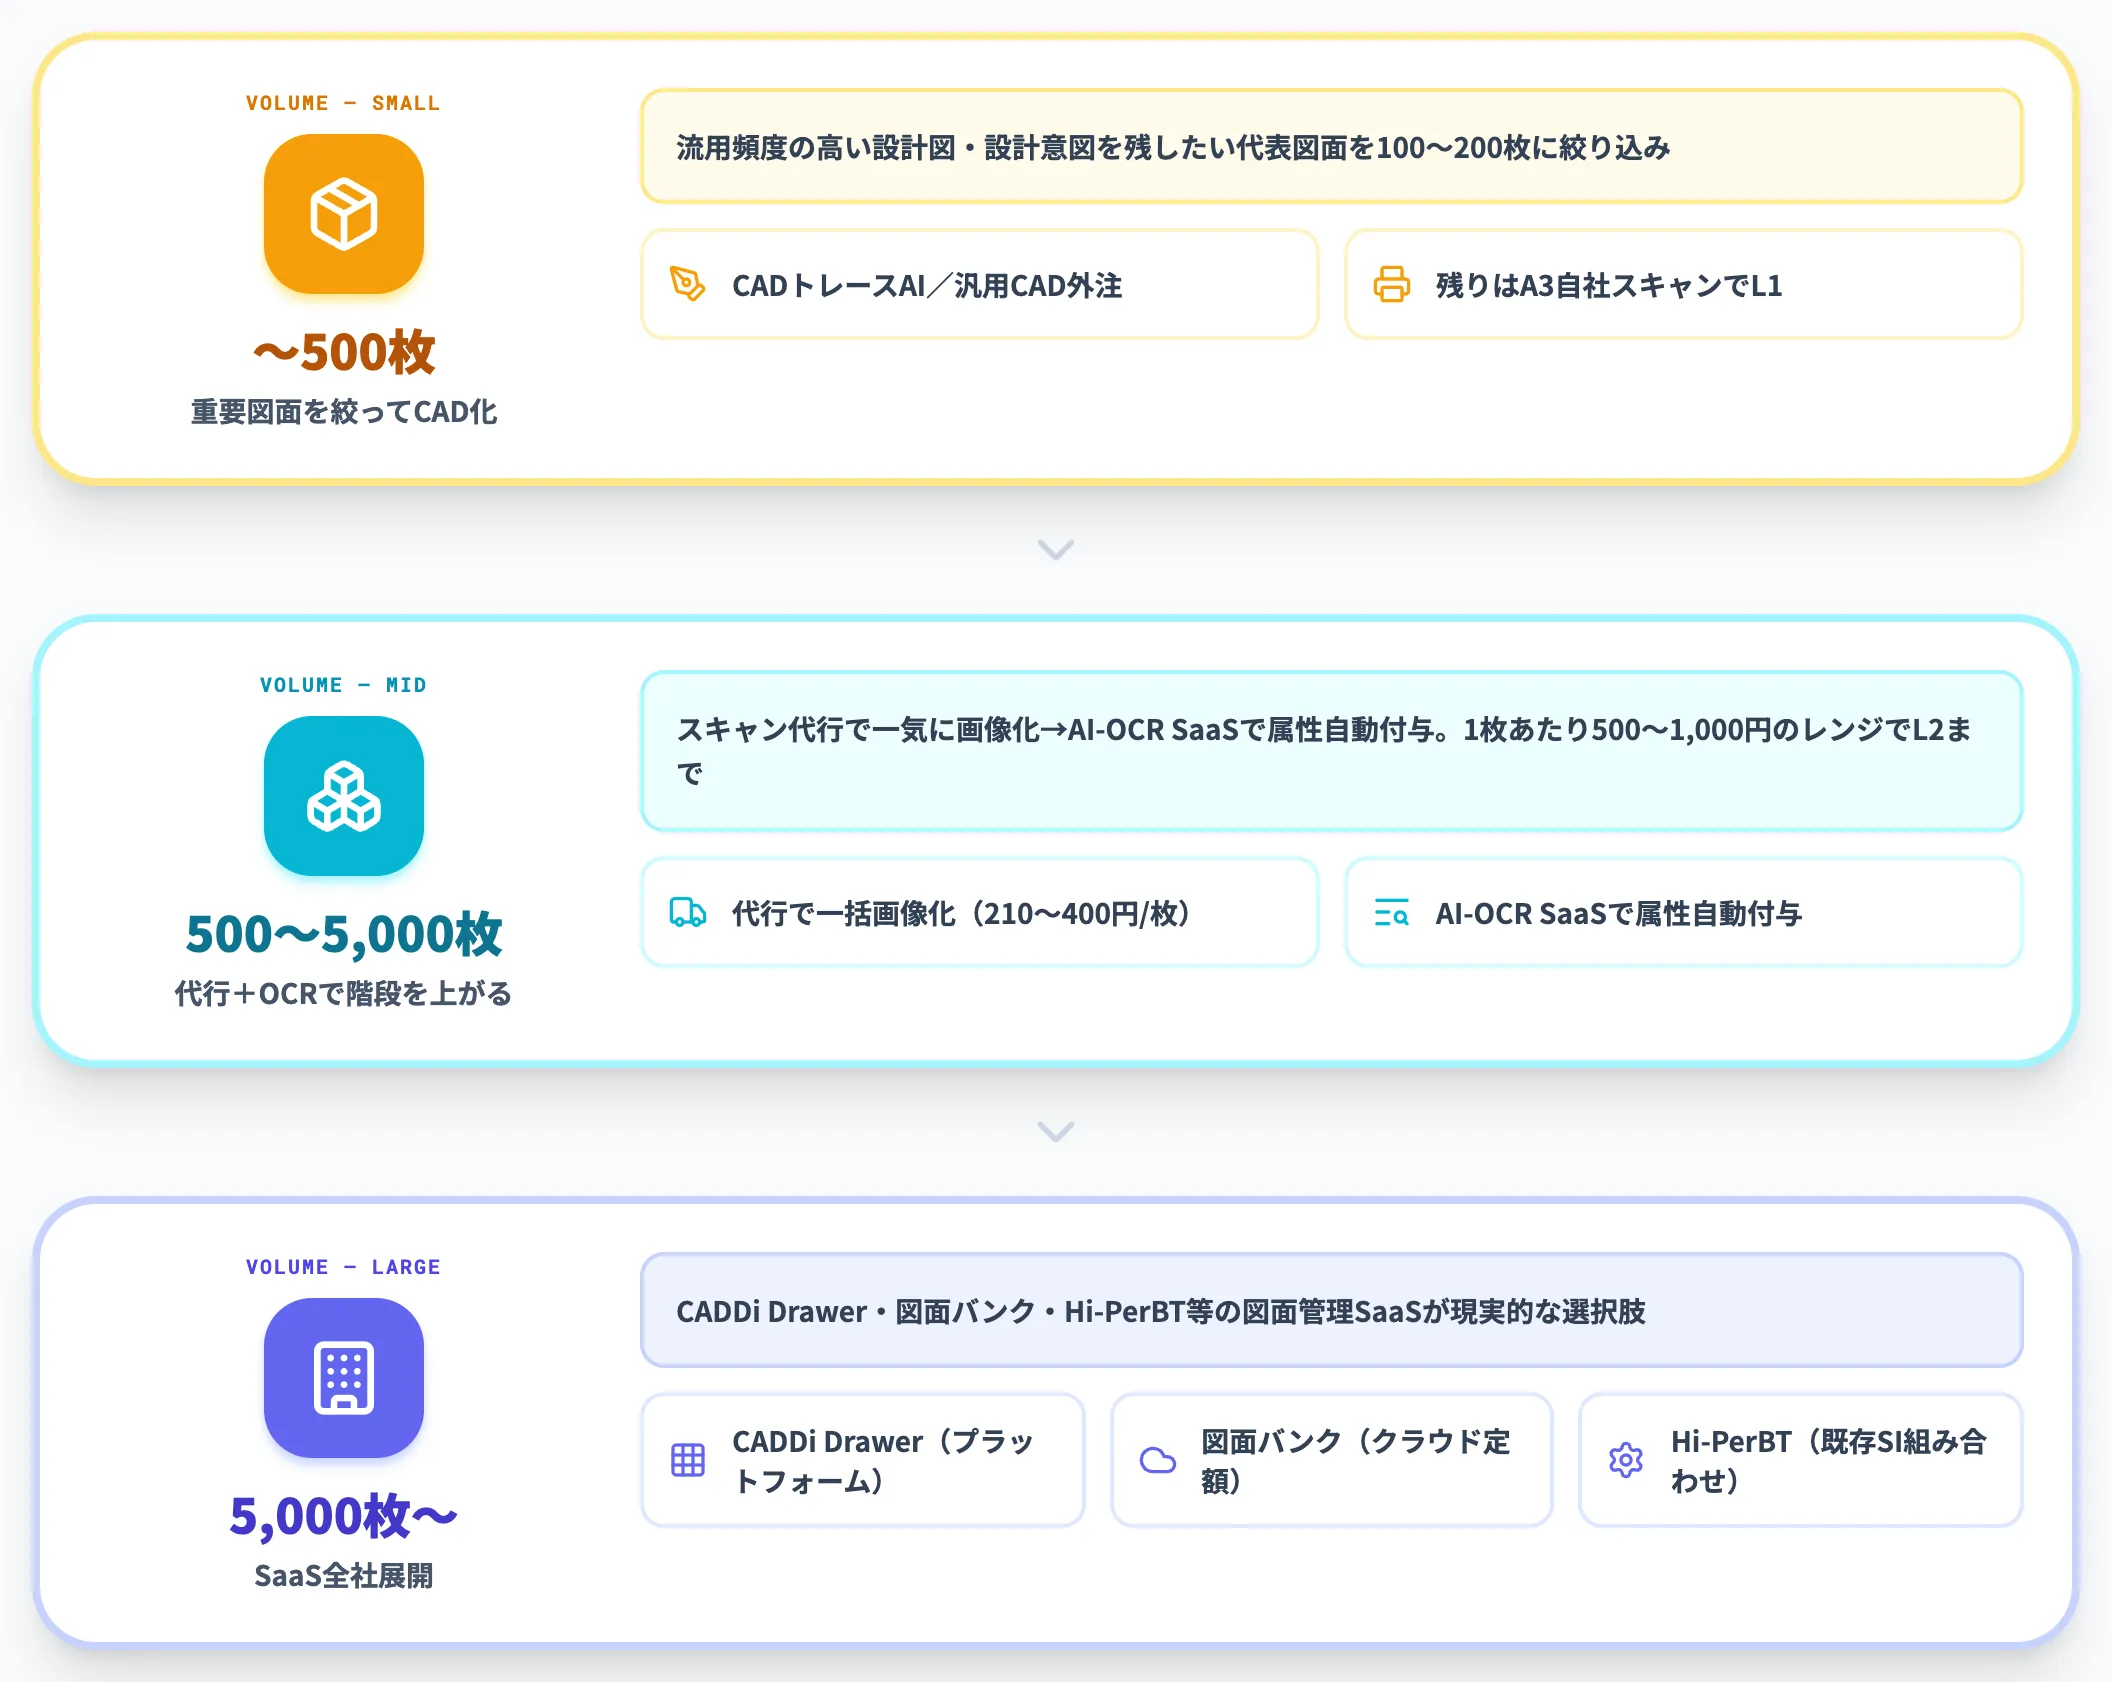Click the purple building icon under VOLUME – LARGE
Viewport: 2112px width, 1682px height.
coord(344,1378)
